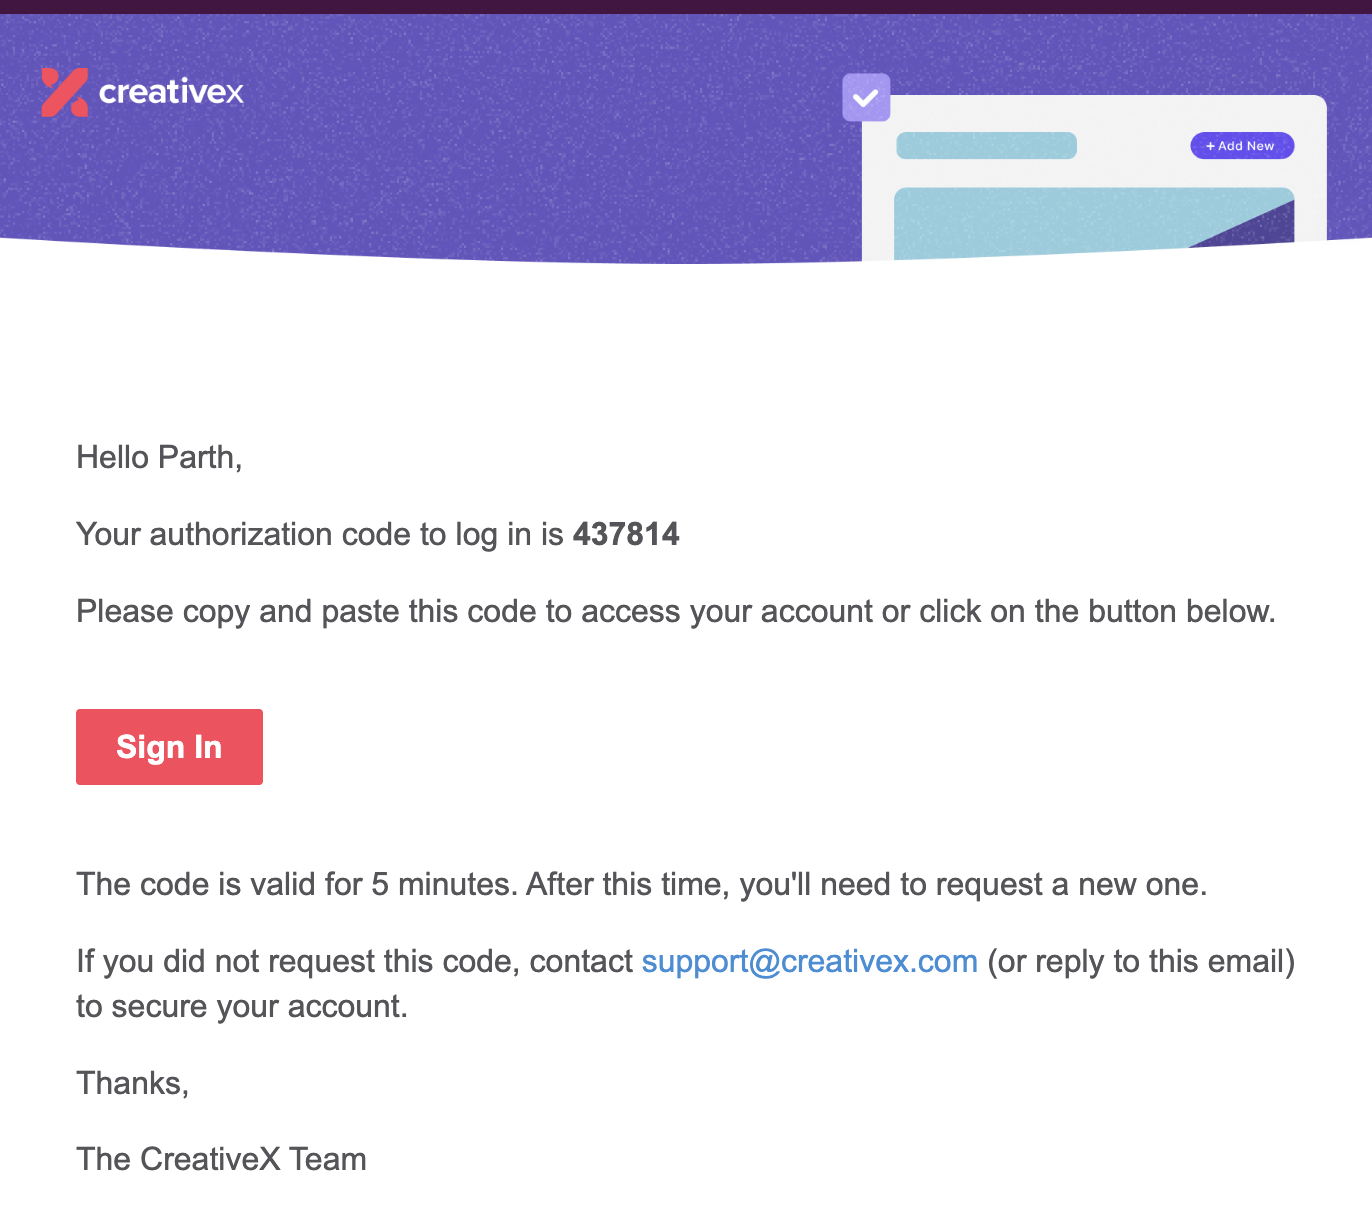
Task: Click the creativex wordmark in header
Action: point(171,92)
